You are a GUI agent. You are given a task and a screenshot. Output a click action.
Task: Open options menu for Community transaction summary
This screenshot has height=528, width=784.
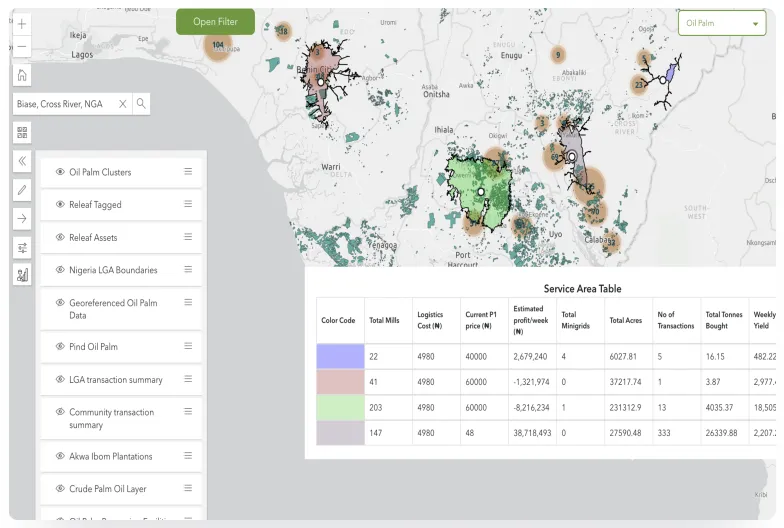click(188, 411)
